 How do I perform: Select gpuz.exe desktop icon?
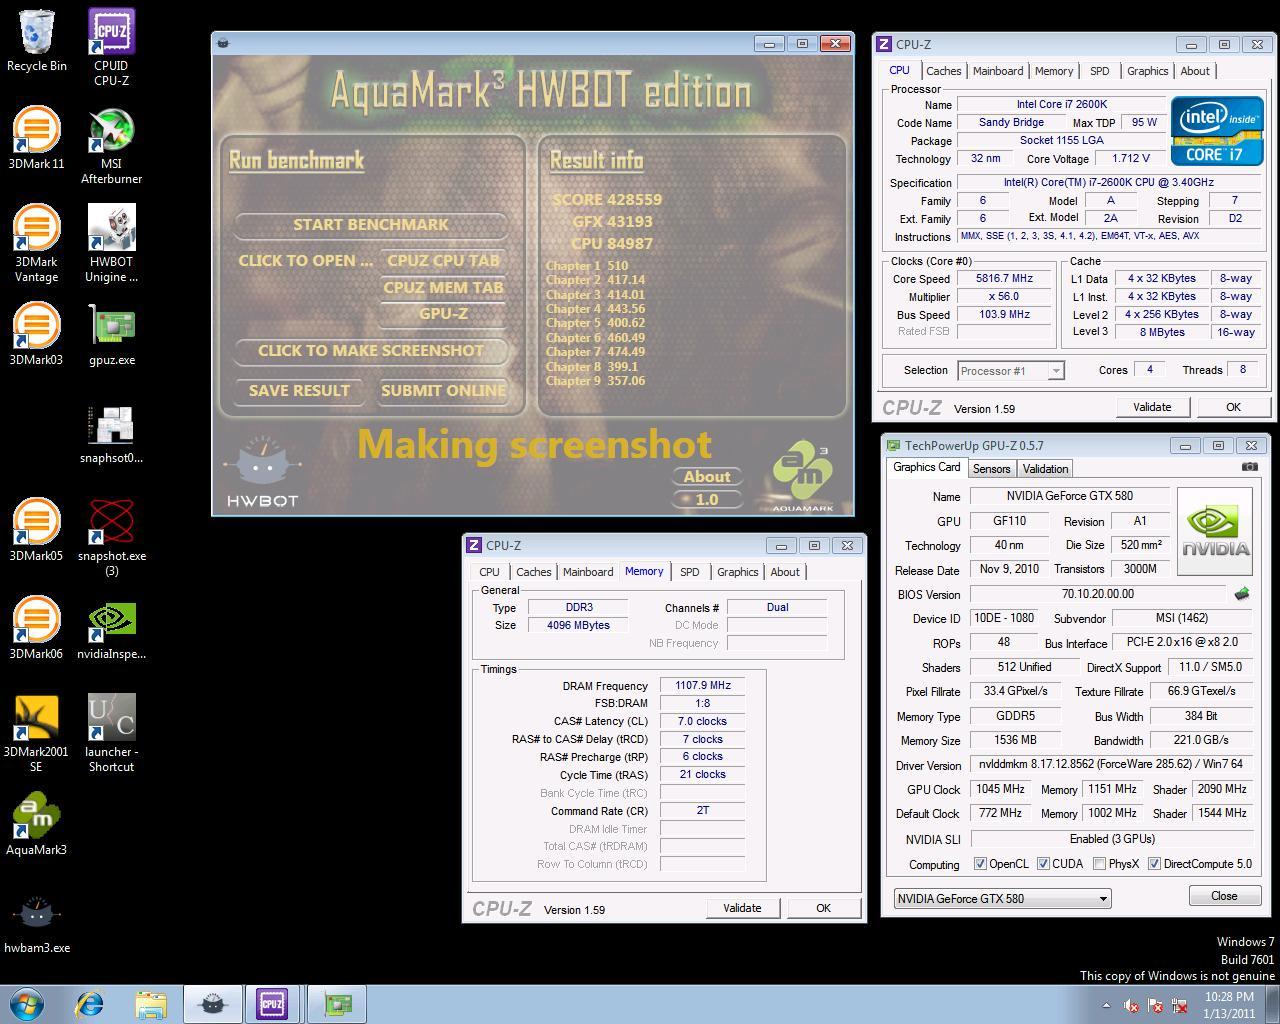coord(111,334)
